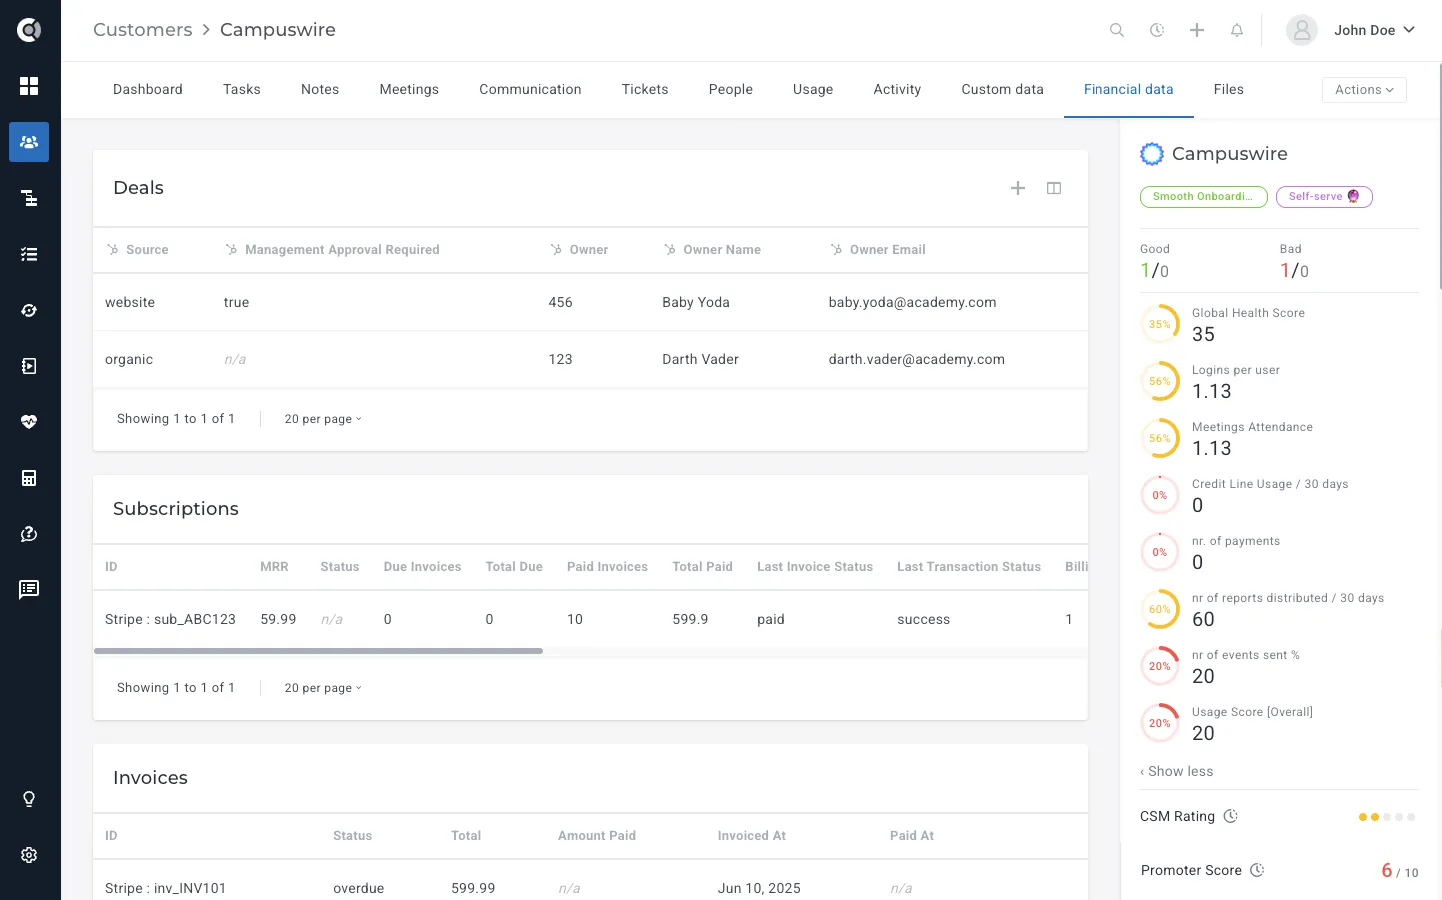This screenshot has width=1442, height=900.
Task: Open the dashboard grid icon in sidebar
Action: pyautogui.click(x=29, y=86)
